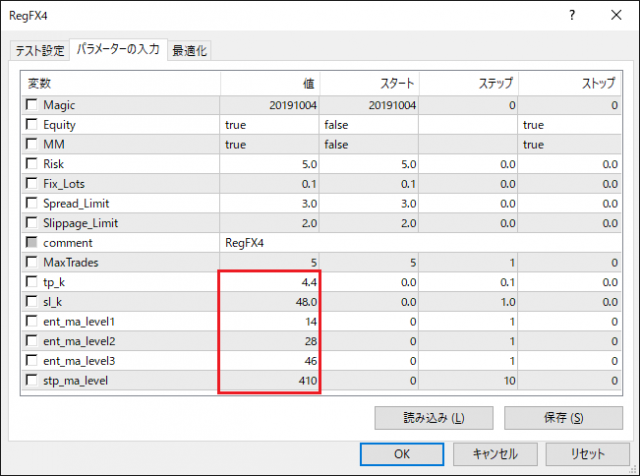The height and width of the screenshot is (476, 640).
Task: Open the 最適化 tab
Action: [189, 51]
